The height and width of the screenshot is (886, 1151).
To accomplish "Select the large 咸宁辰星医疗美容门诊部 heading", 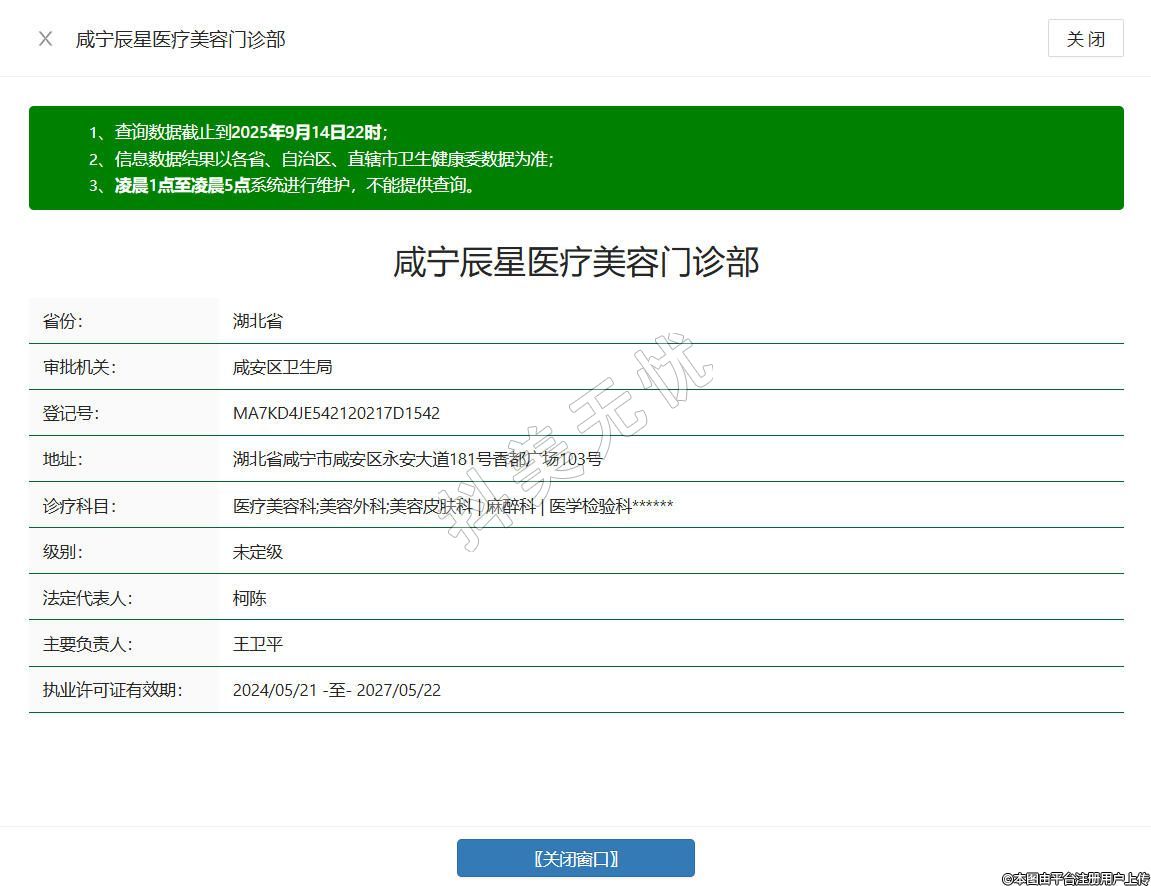I will click(x=575, y=262).
